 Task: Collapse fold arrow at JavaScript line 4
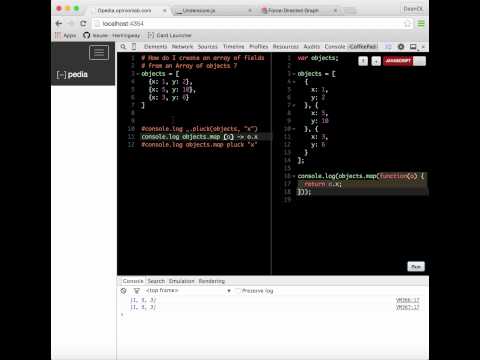click(x=294, y=82)
